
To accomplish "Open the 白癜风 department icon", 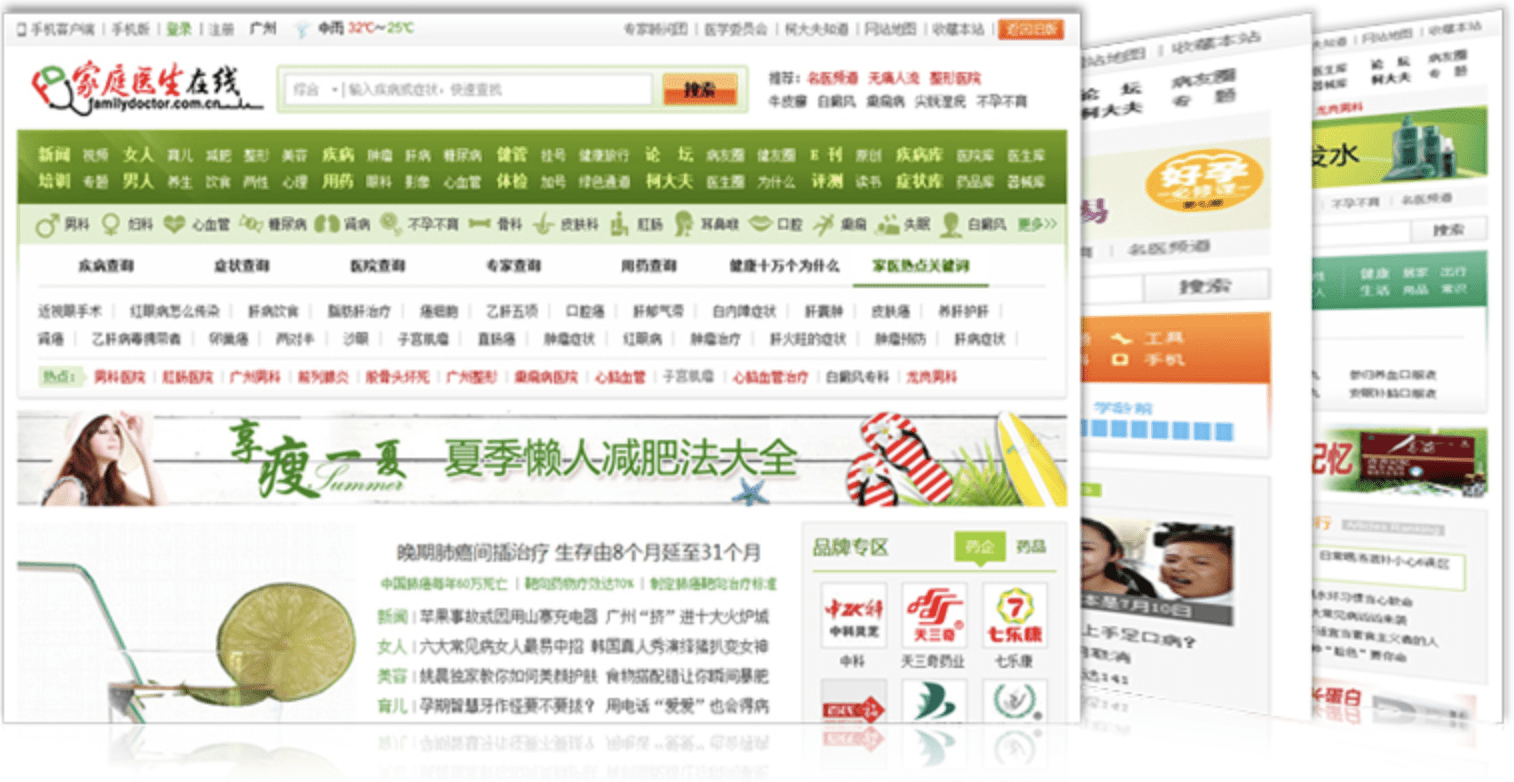I will 951,224.
